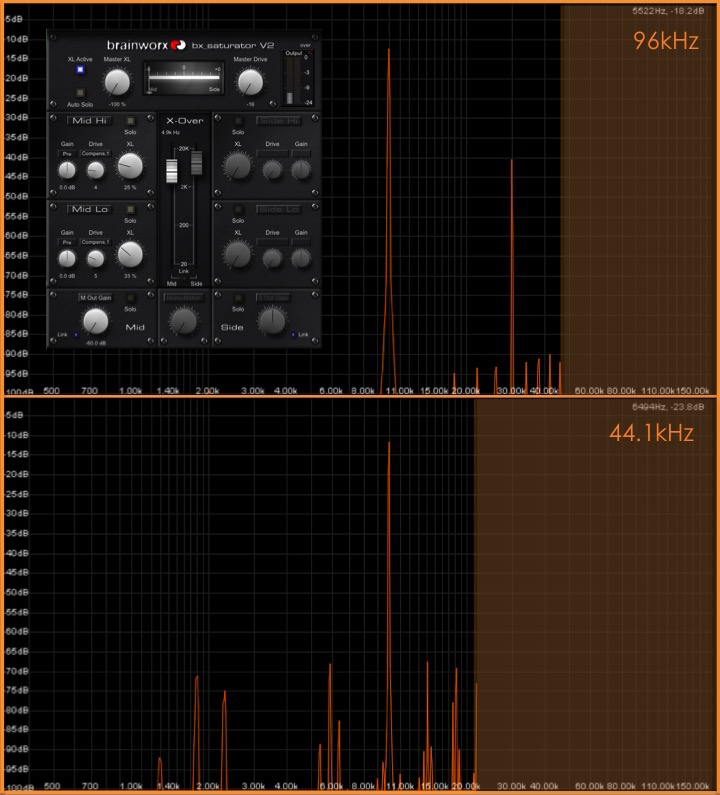Click the Side Lo Drive knob
The height and width of the screenshot is (795, 720).
coord(272,259)
